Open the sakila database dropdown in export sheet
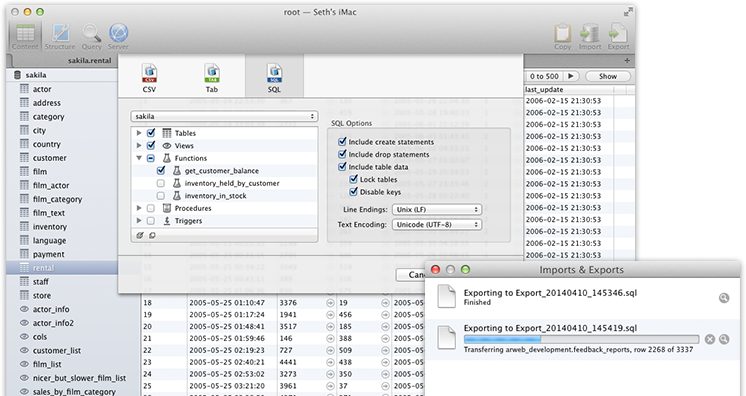The width and height of the screenshot is (746, 396). coord(224,116)
